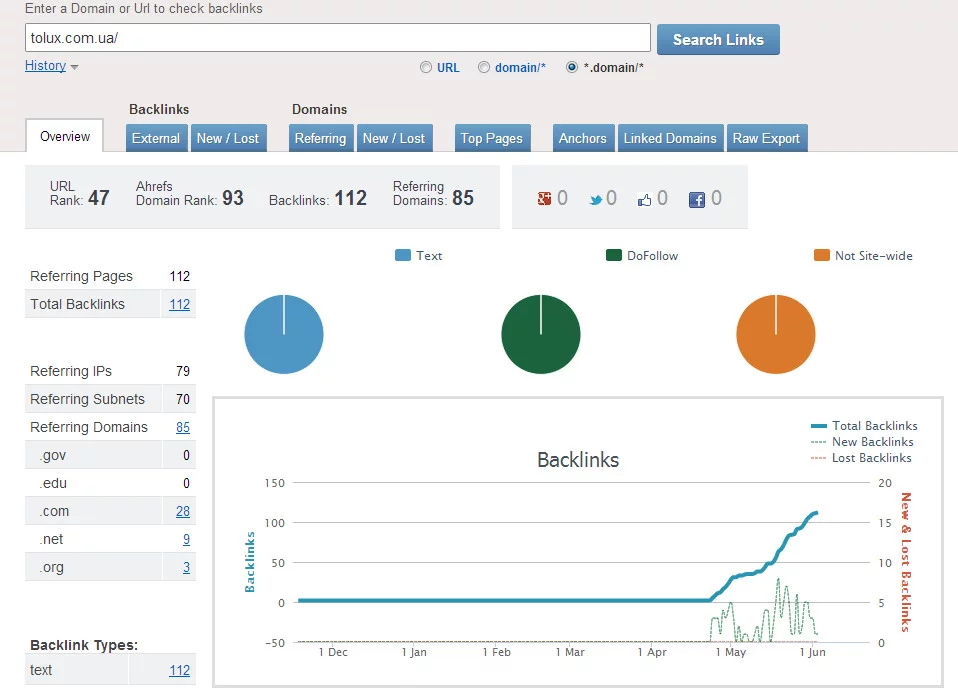Open the Anchors tab
The width and height of the screenshot is (958, 692).
[583, 138]
